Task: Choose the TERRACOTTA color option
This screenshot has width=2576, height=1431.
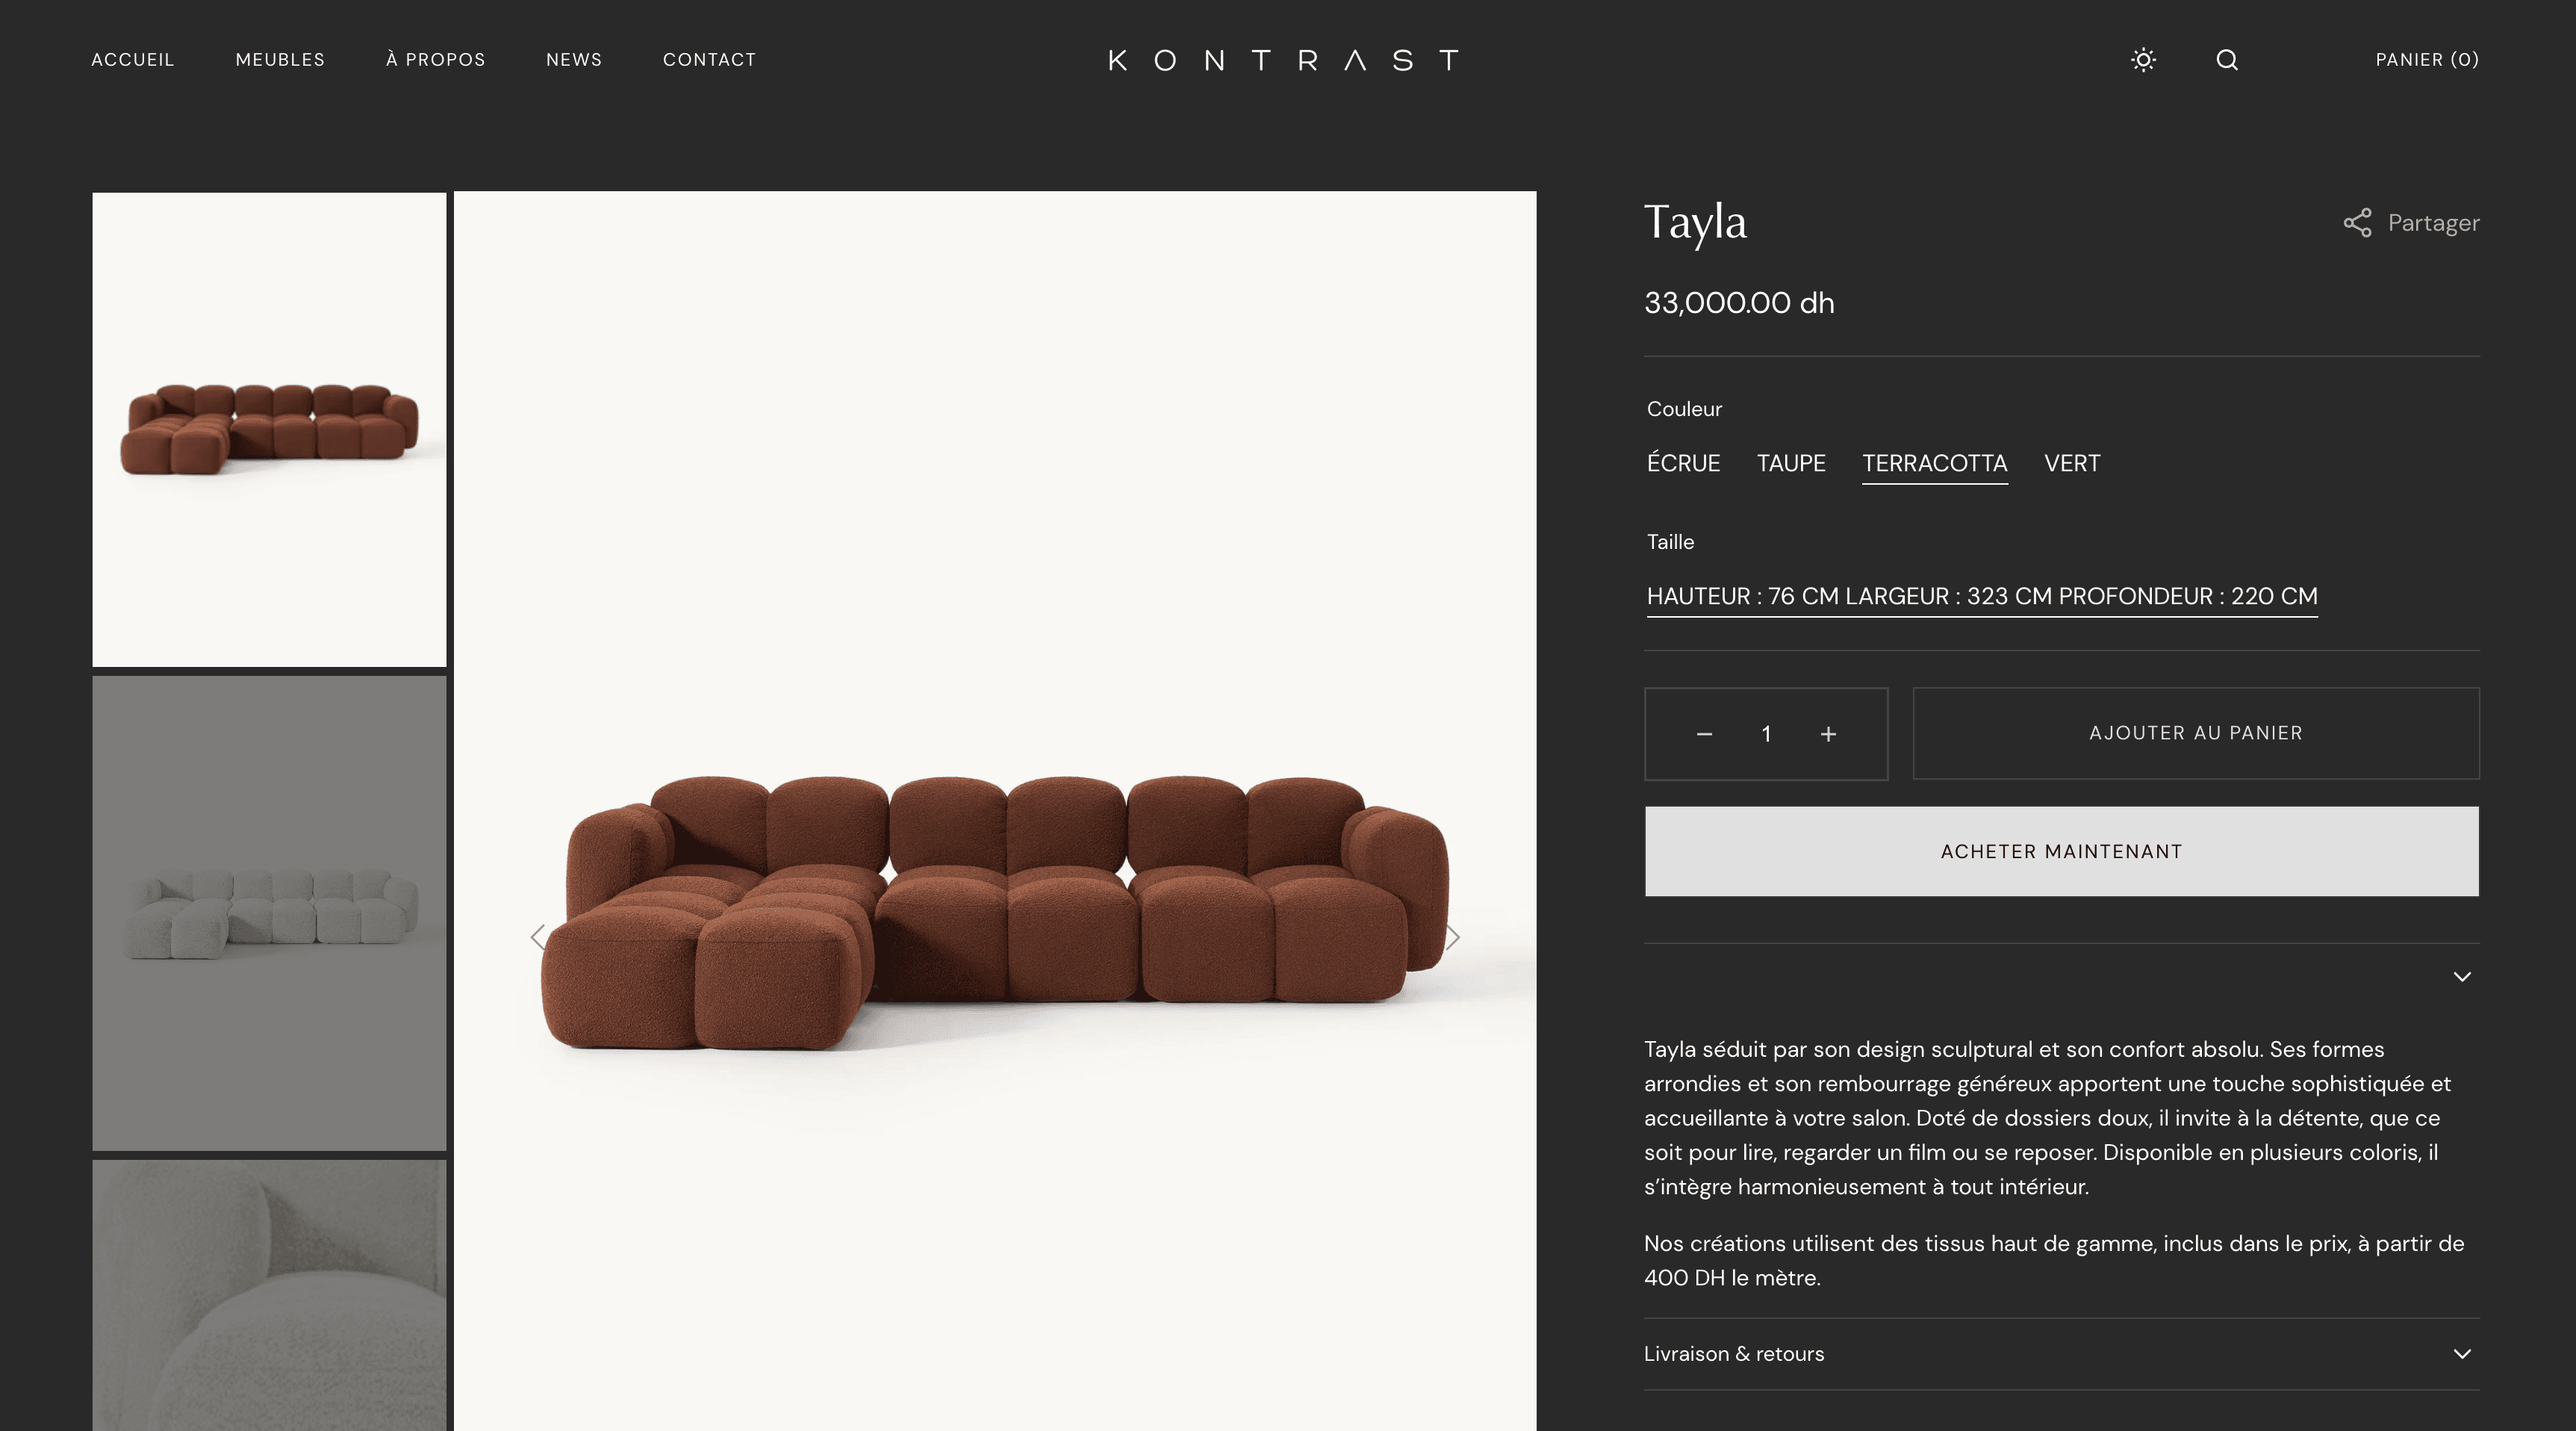Action: pyautogui.click(x=1934, y=464)
